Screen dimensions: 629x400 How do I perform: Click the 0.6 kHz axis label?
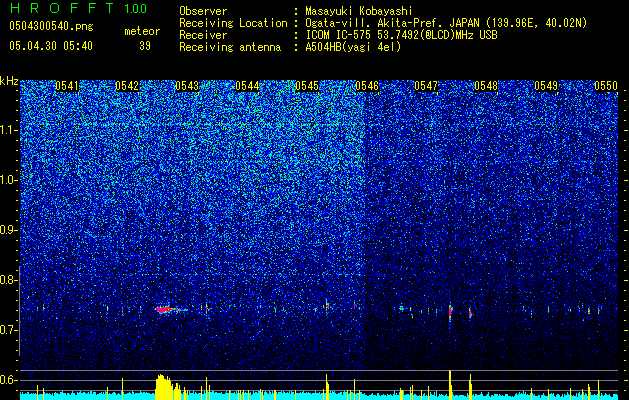(9, 380)
